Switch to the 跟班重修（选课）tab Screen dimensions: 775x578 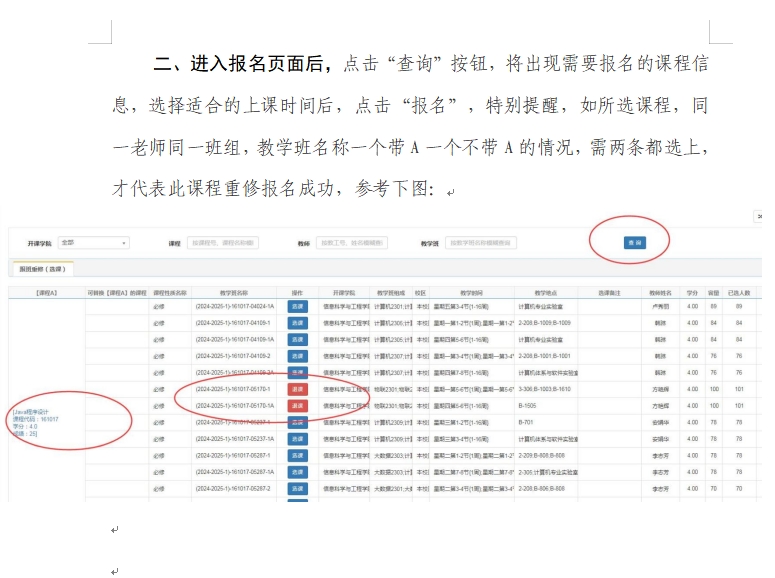pos(43,269)
